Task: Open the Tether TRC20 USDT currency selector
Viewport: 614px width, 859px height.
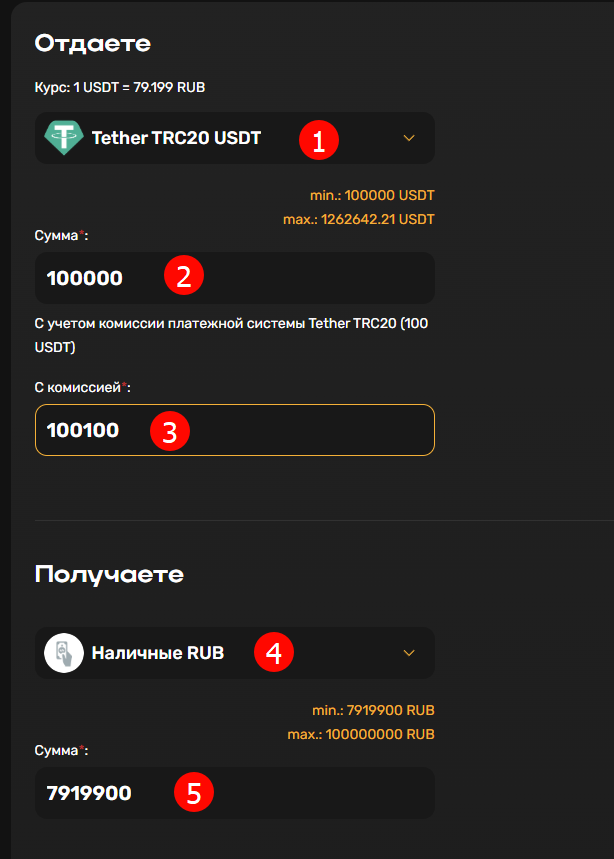Action: 234,138
